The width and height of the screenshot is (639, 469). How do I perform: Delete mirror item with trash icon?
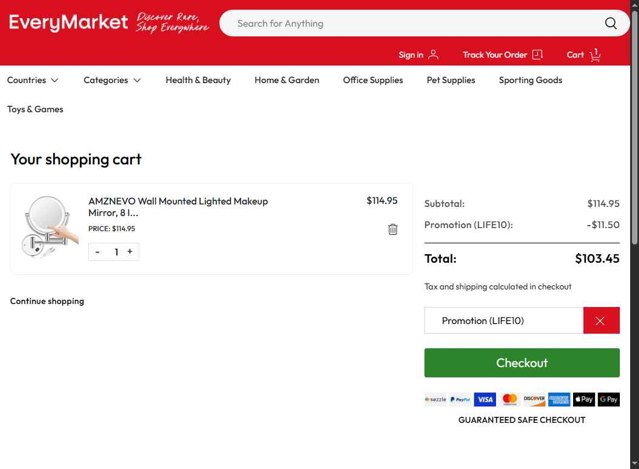[x=392, y=229]
